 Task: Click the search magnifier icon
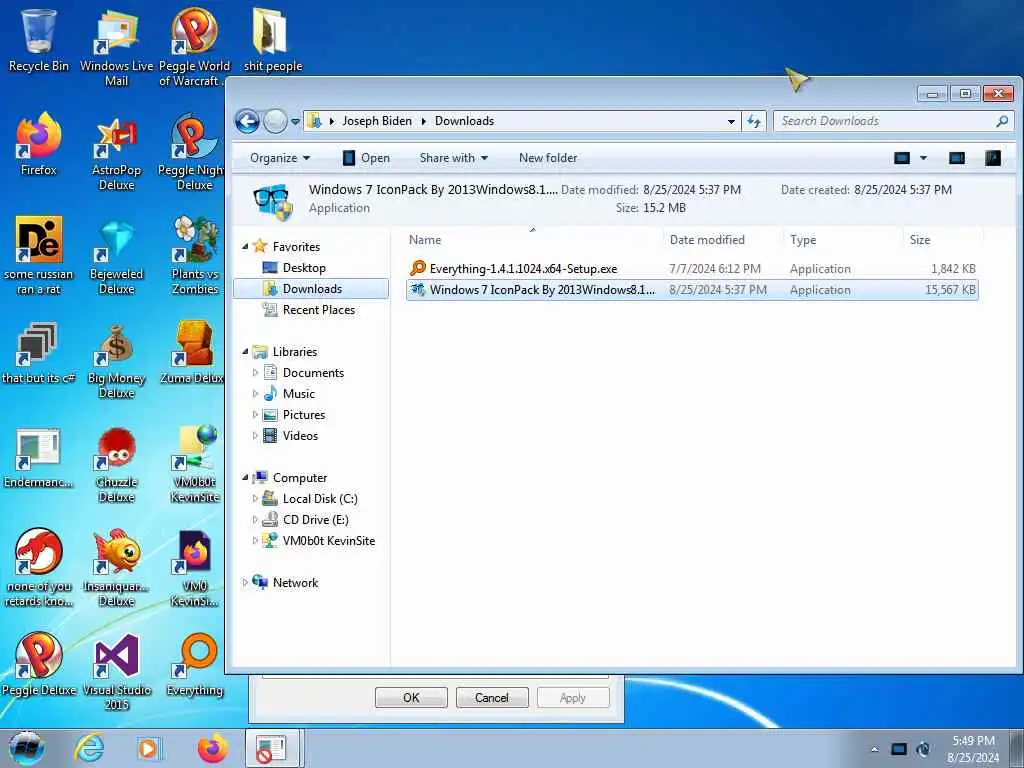coord(1002,121)
